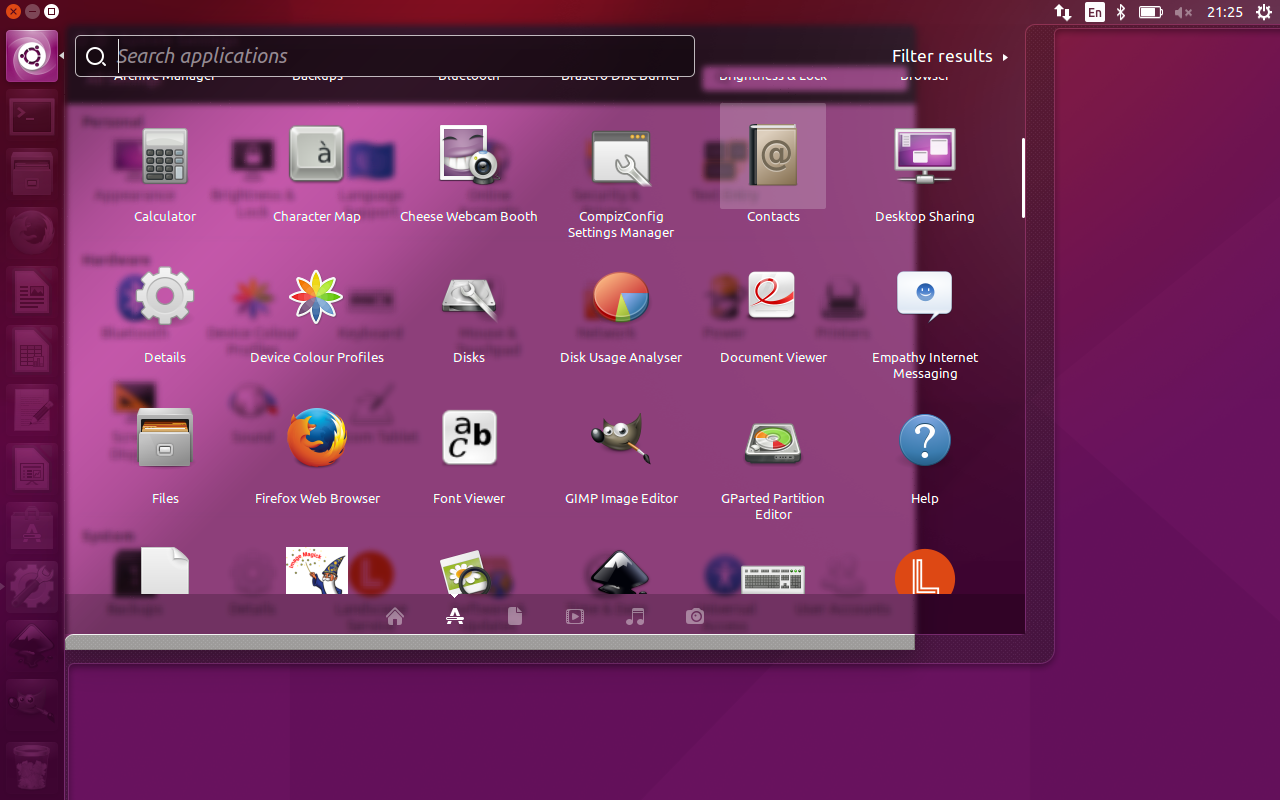The image size is (1280, 800).
Task: Open LibreOffice Impress in the launcher
Action: [x=32, y=468]
